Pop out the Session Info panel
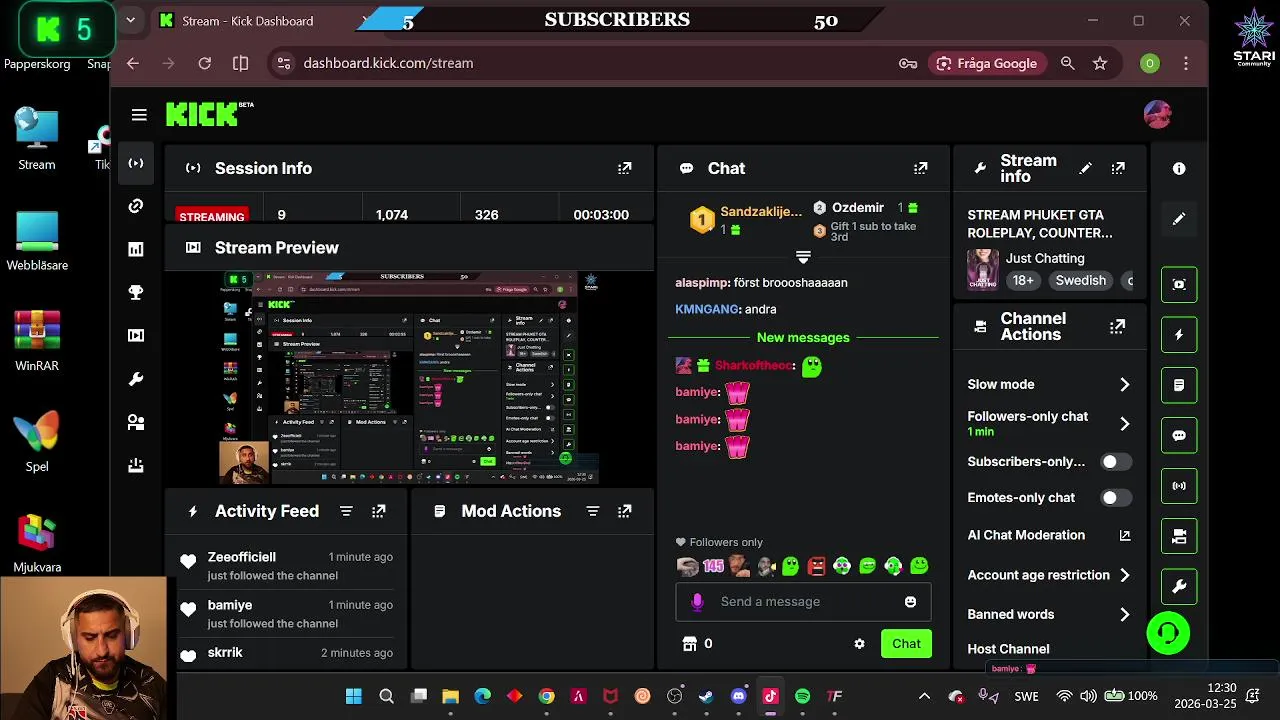 [x=625, y=168]
